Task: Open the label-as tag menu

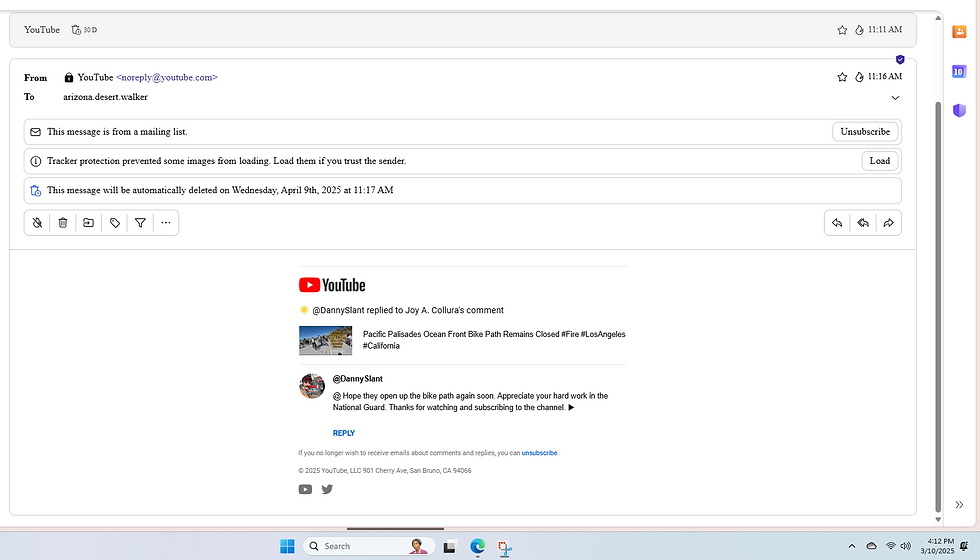Action: [114, 222]
